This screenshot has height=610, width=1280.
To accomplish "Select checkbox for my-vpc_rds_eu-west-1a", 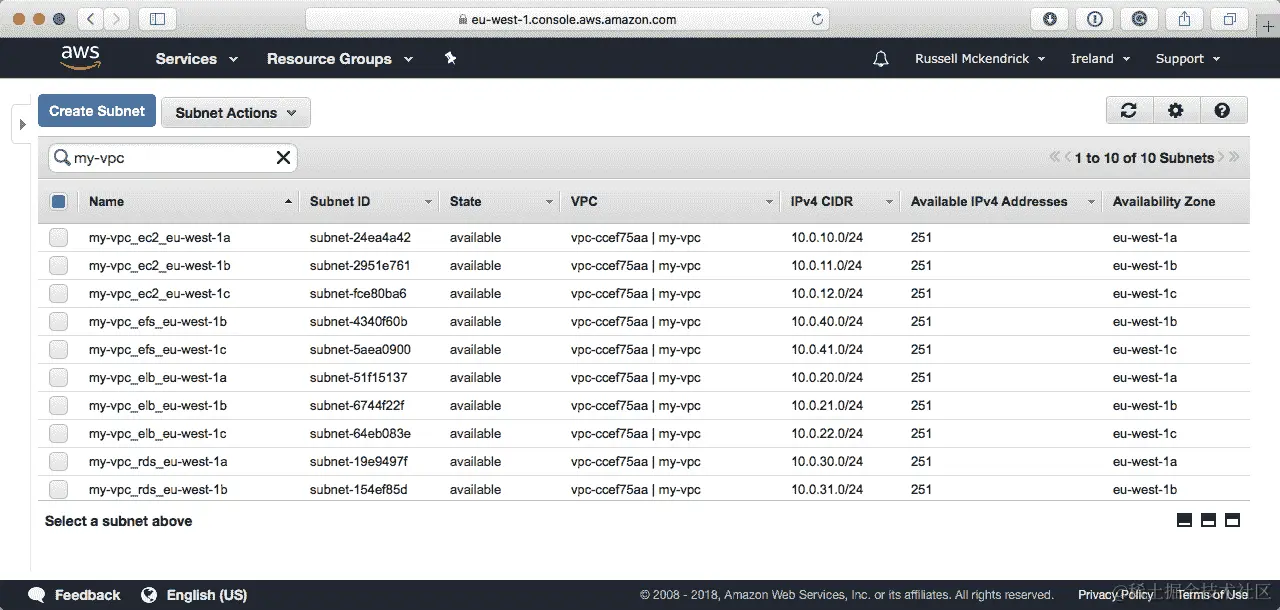I will (58, 462).
